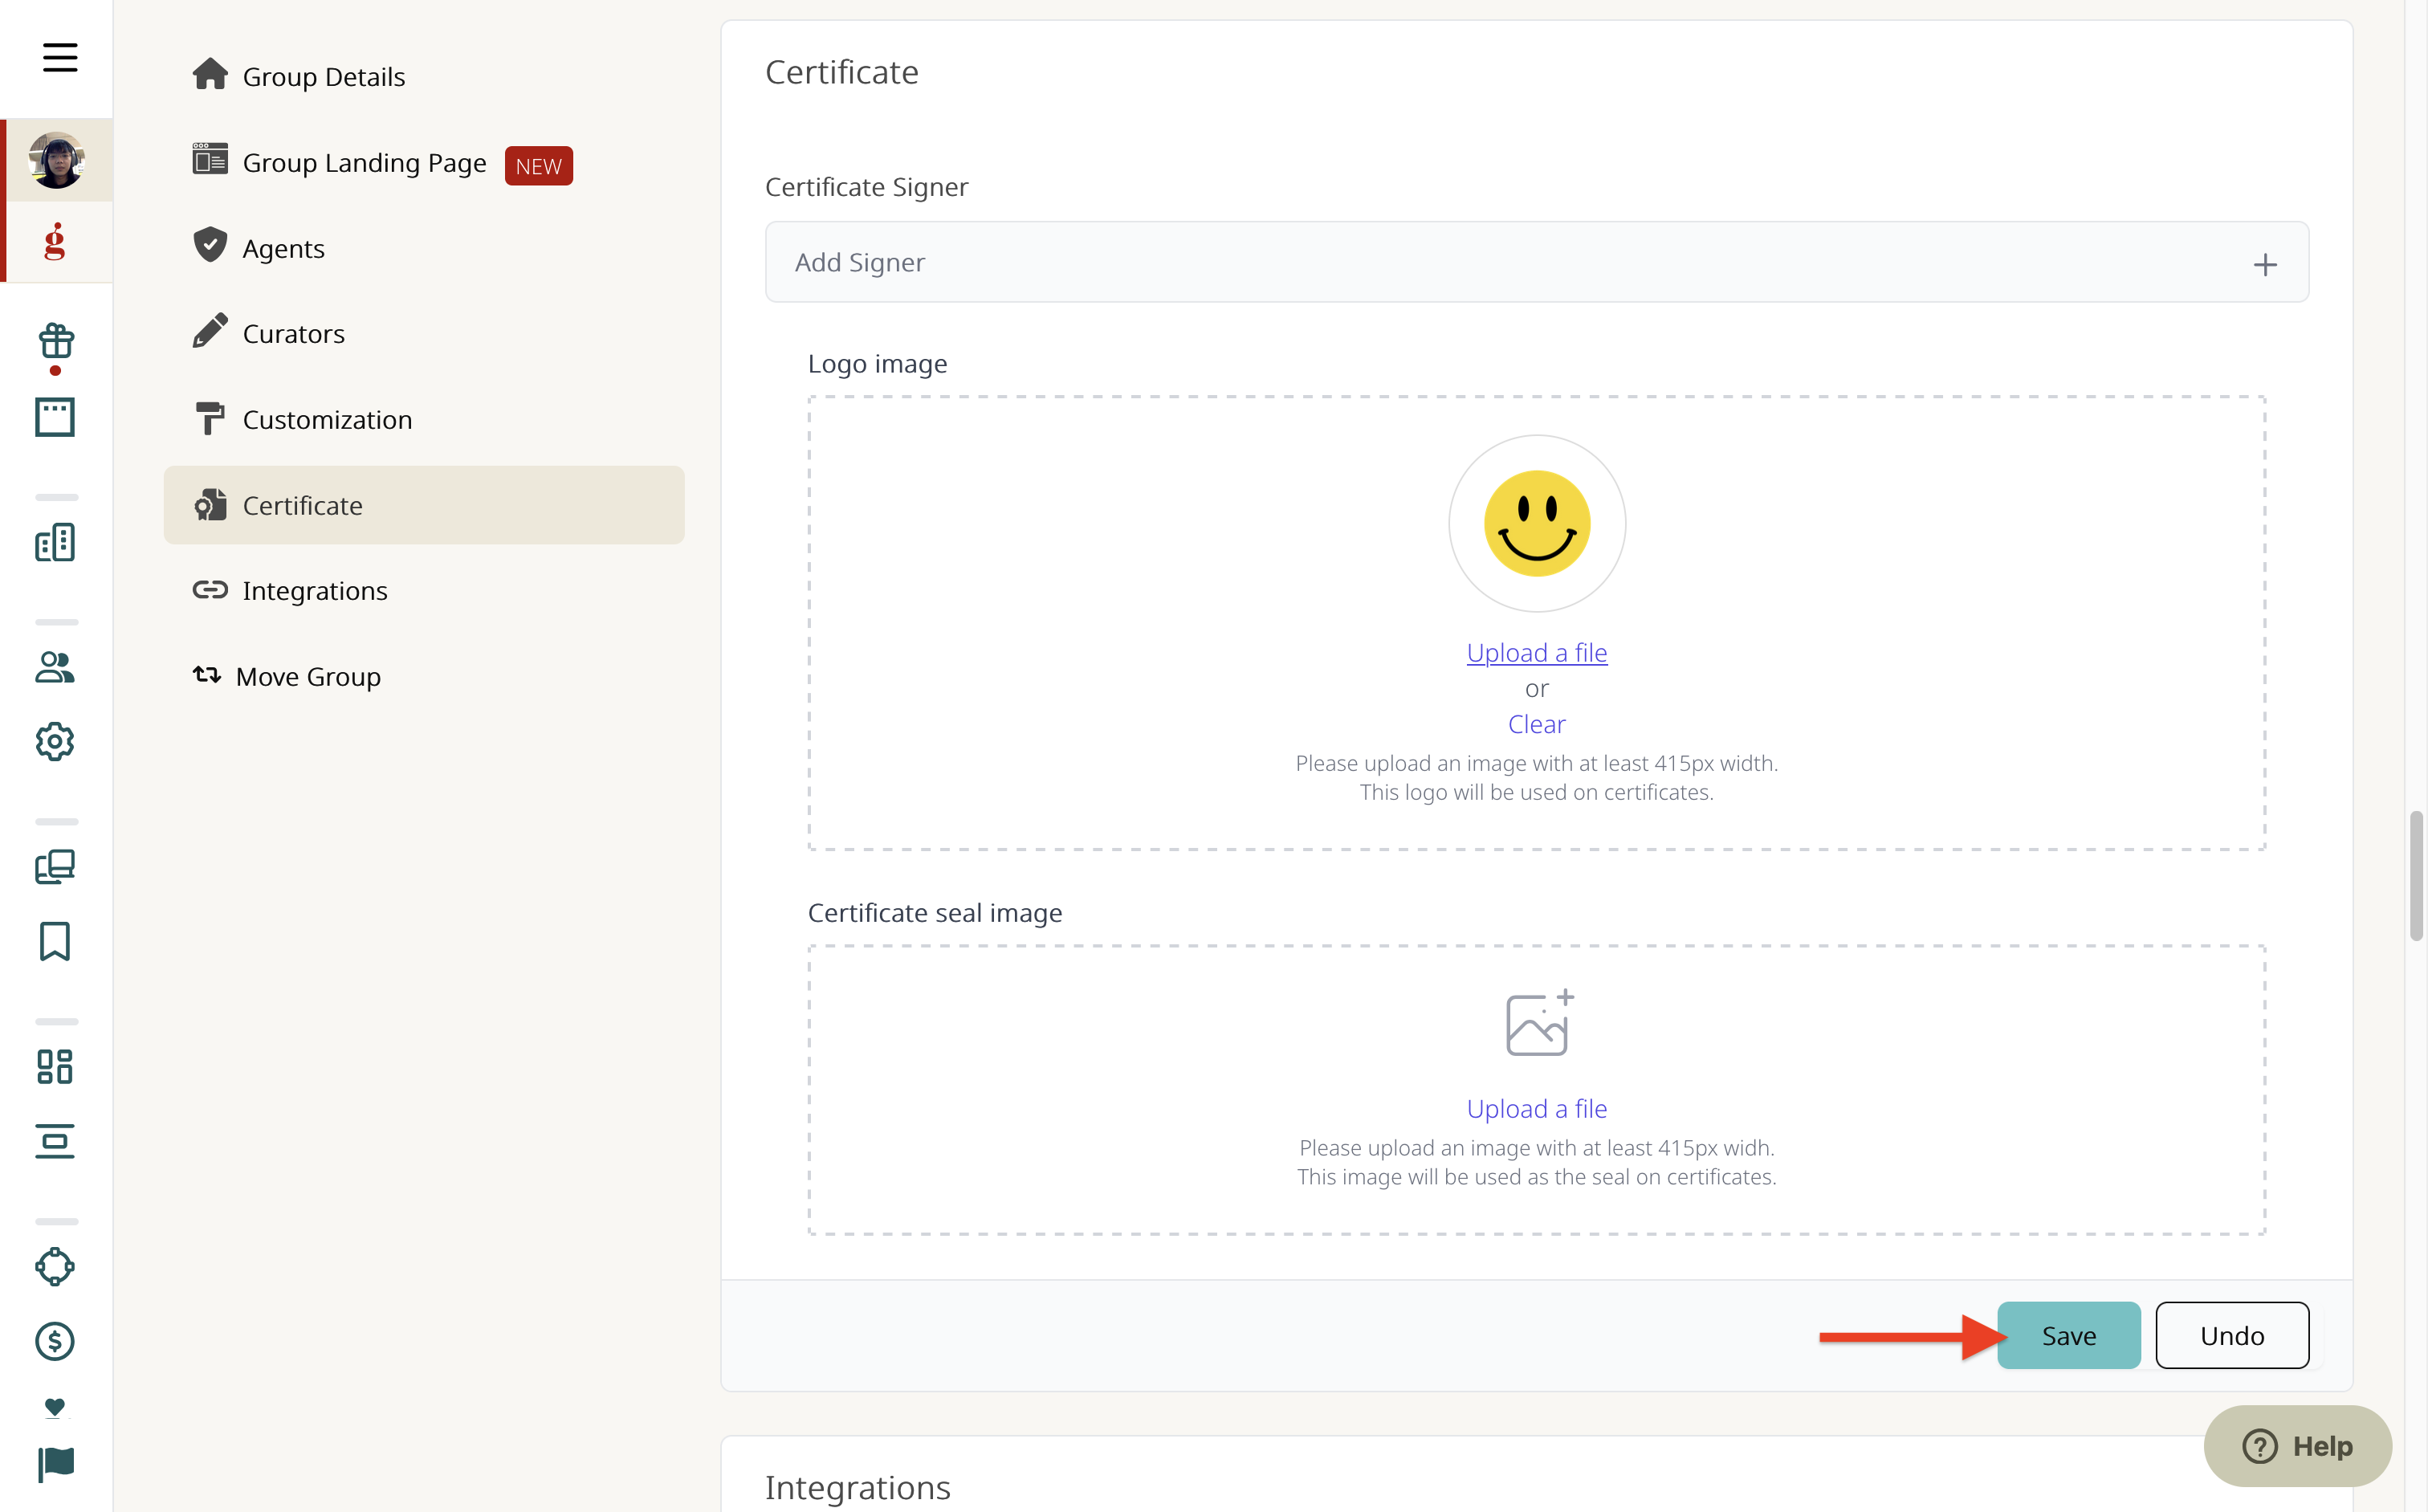Open the calendar window icon in sidebar
2428x1512 pixels.
(55, 417)
